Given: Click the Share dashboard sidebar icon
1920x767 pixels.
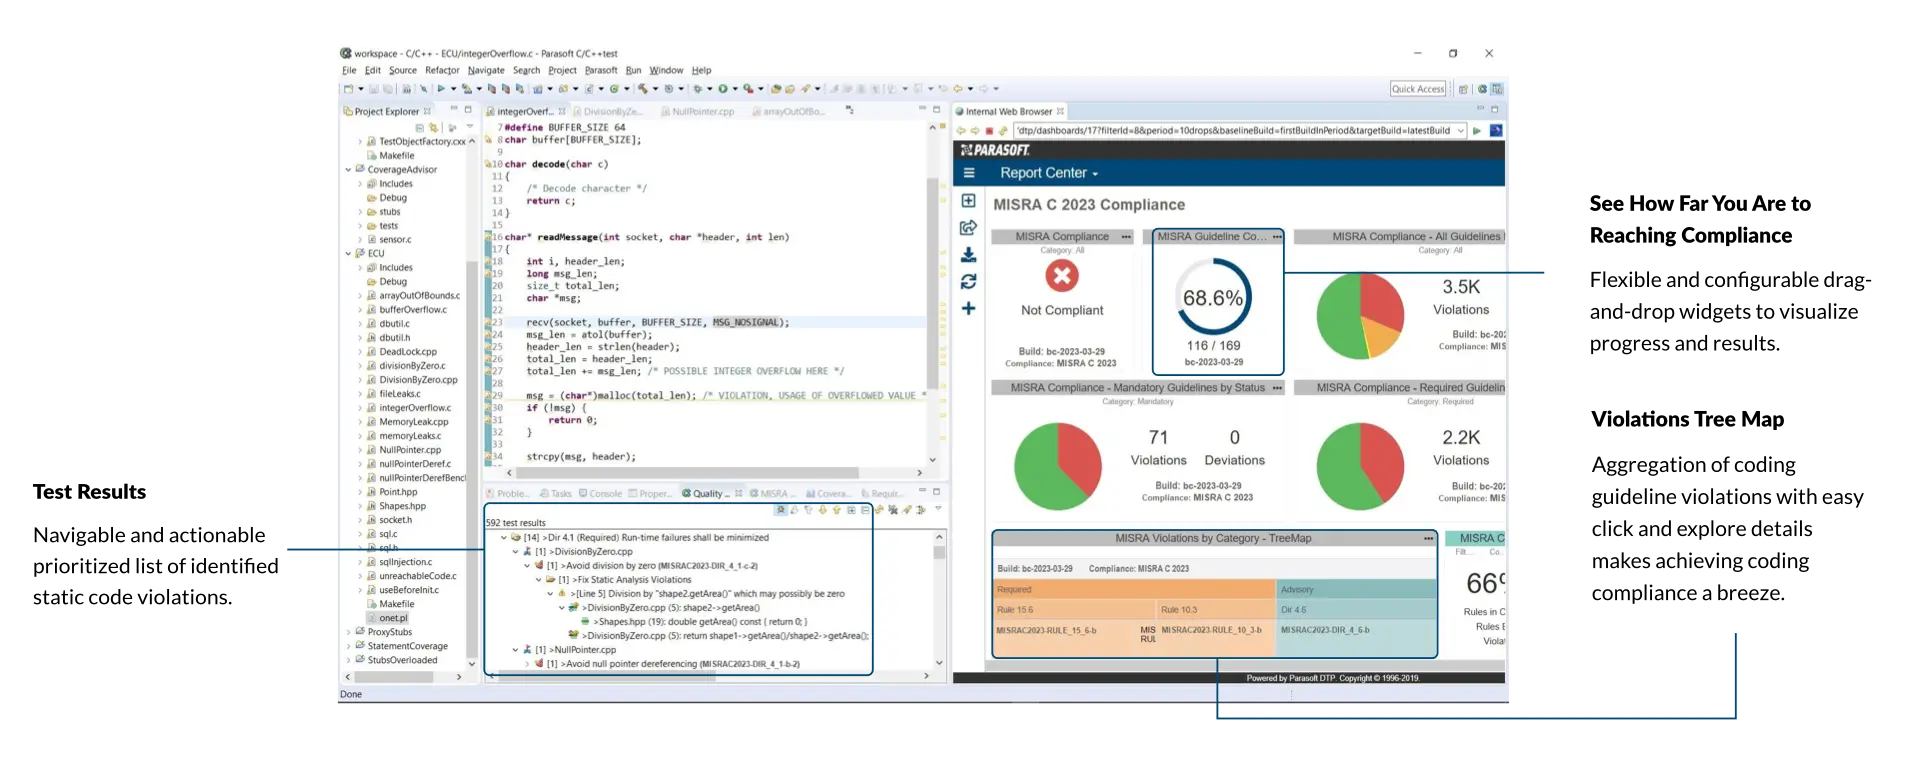Looking at the screenshot, I should 968,228.
